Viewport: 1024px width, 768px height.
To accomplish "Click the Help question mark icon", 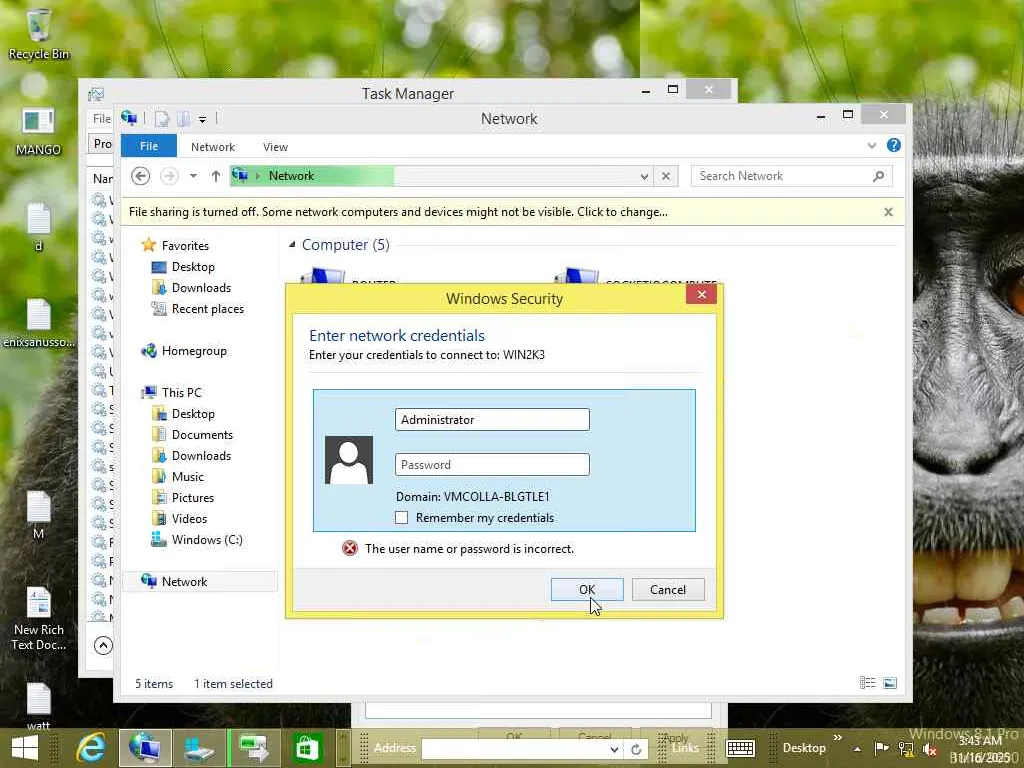I will [893, 146].
